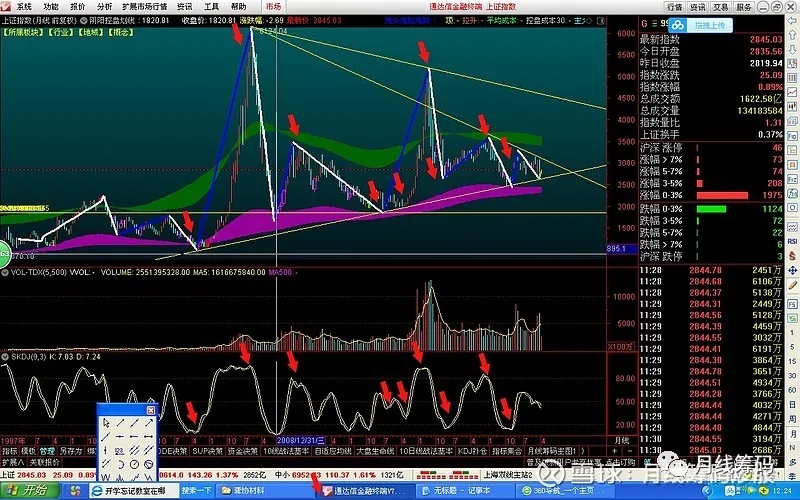Click the cloud upload icon
Screen dimensions: 800x500
click(x=678, y=24)
